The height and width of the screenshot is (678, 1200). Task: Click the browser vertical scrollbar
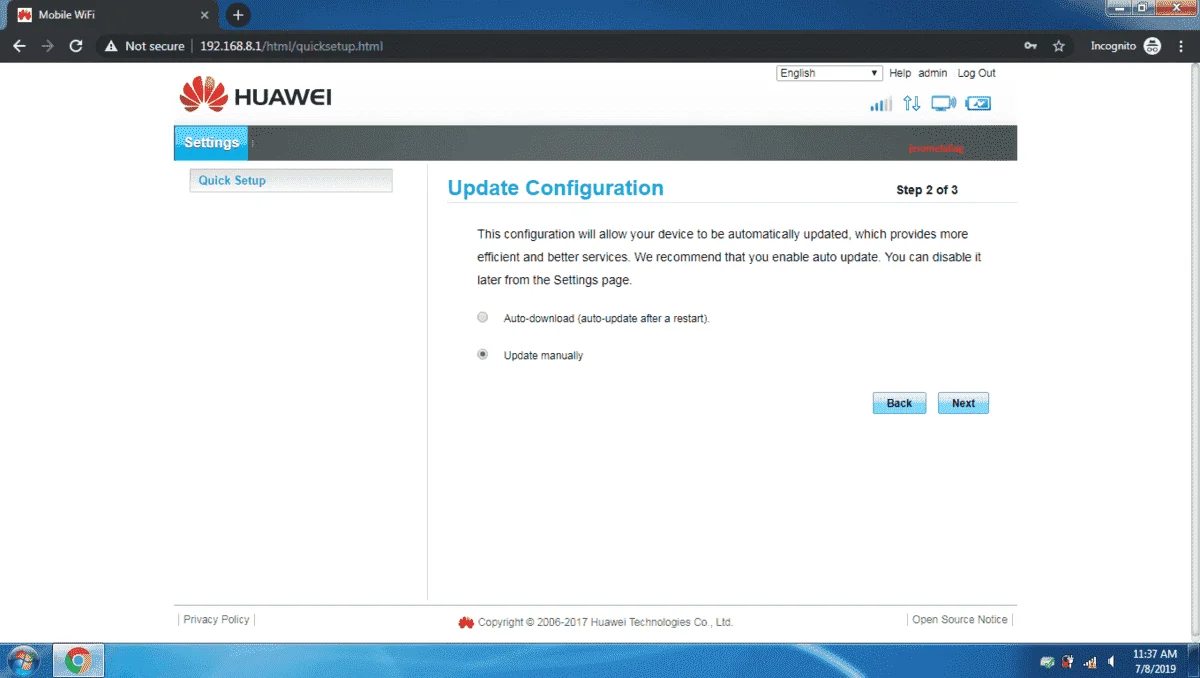coord(1193,350)
